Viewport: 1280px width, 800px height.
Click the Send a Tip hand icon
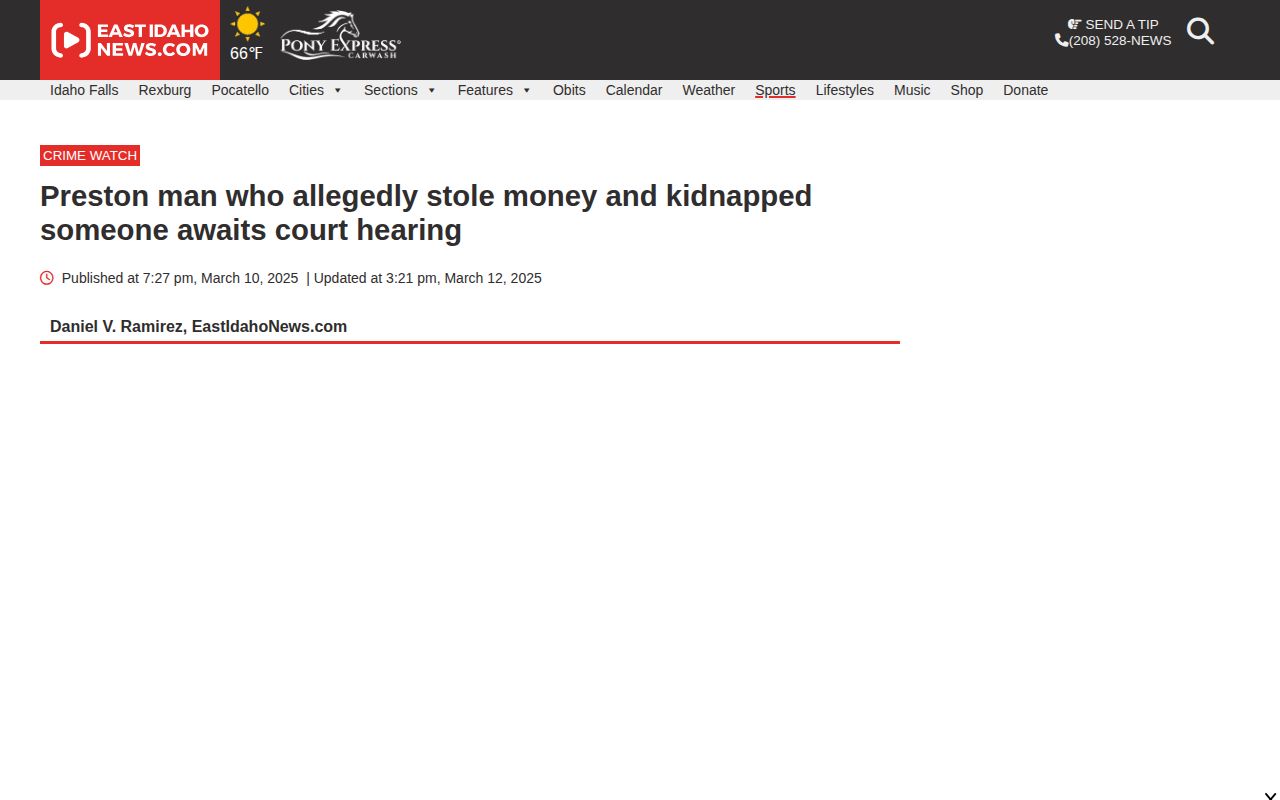[x=1075, y=24]
